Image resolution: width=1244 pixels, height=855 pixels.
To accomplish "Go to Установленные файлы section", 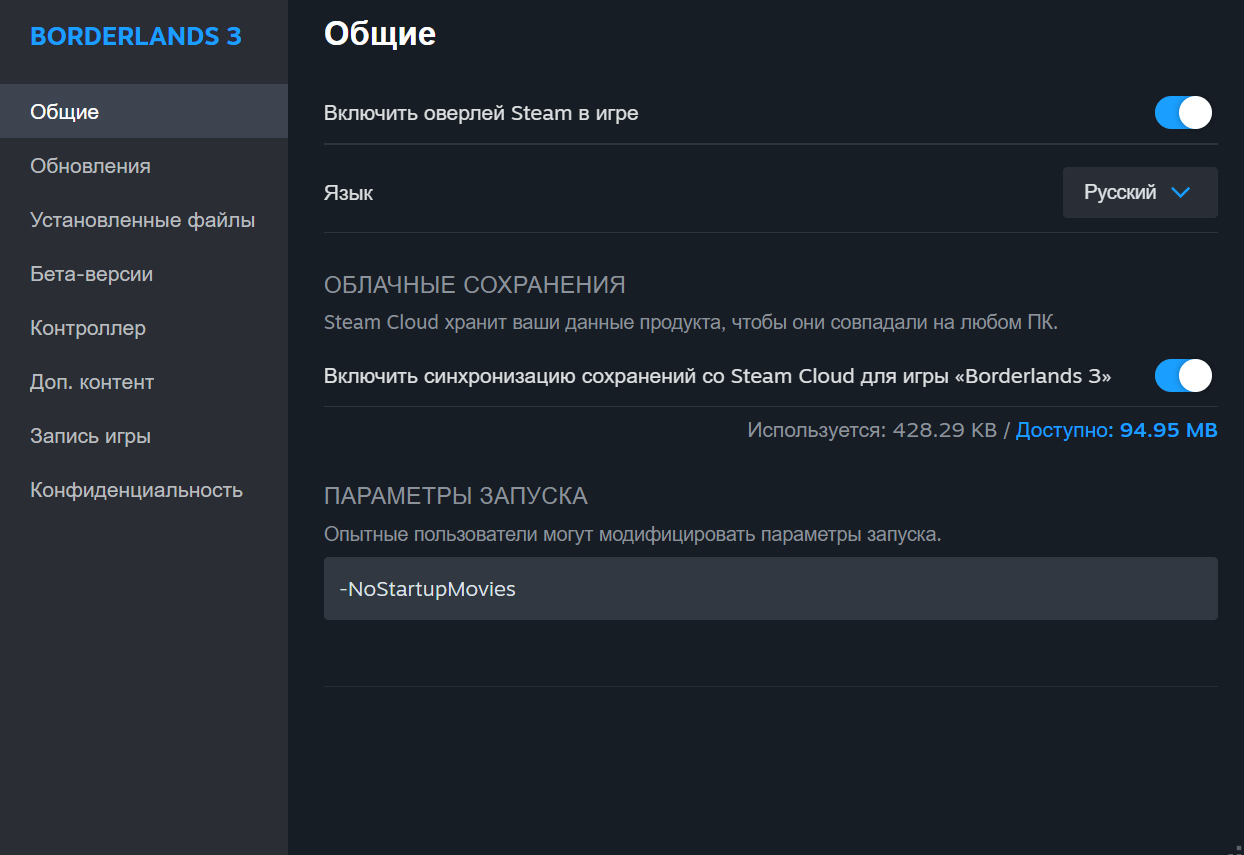I will tap(144, 219).
